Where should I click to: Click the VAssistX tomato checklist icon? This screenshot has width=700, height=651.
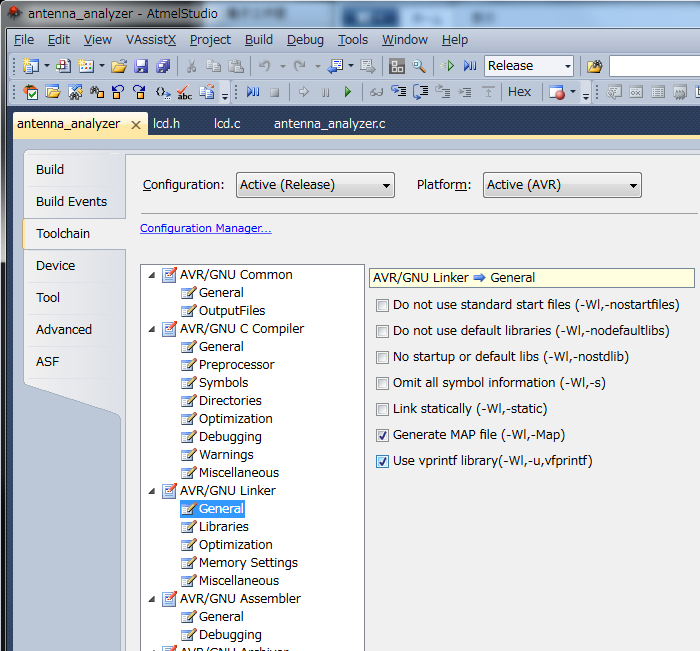pos(31,92)
